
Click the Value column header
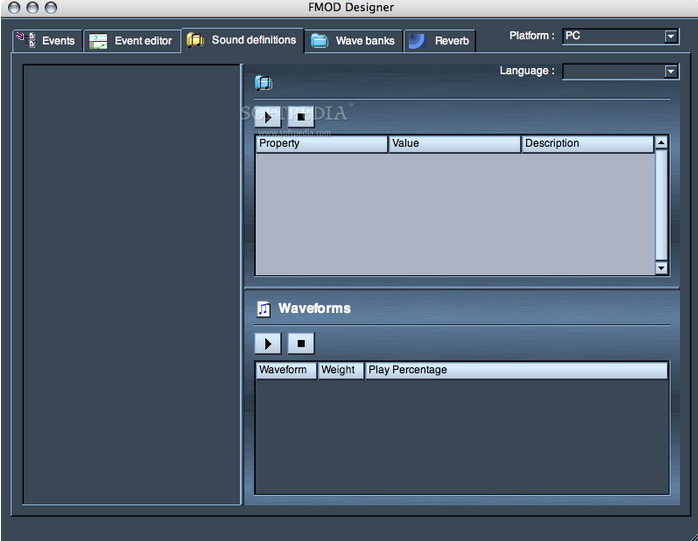(x=455, y=143)
